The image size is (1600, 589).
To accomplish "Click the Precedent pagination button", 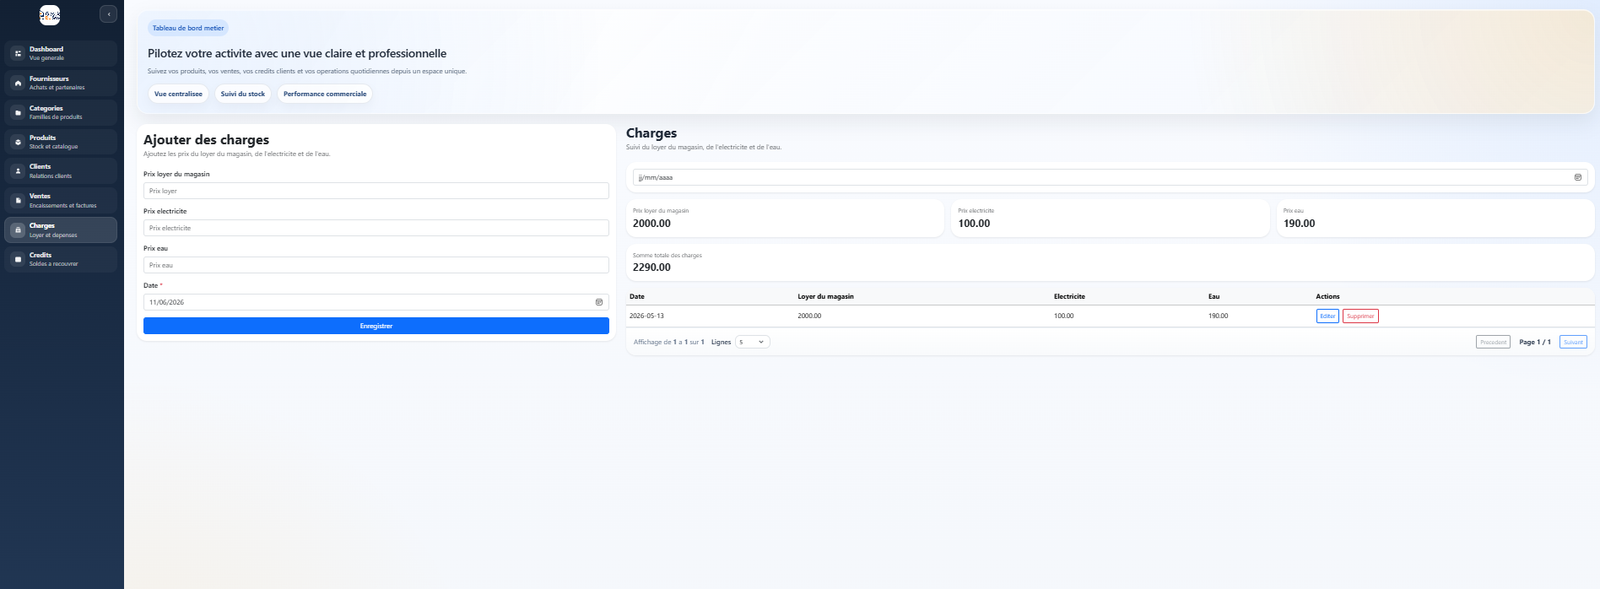I will 1493,342.
